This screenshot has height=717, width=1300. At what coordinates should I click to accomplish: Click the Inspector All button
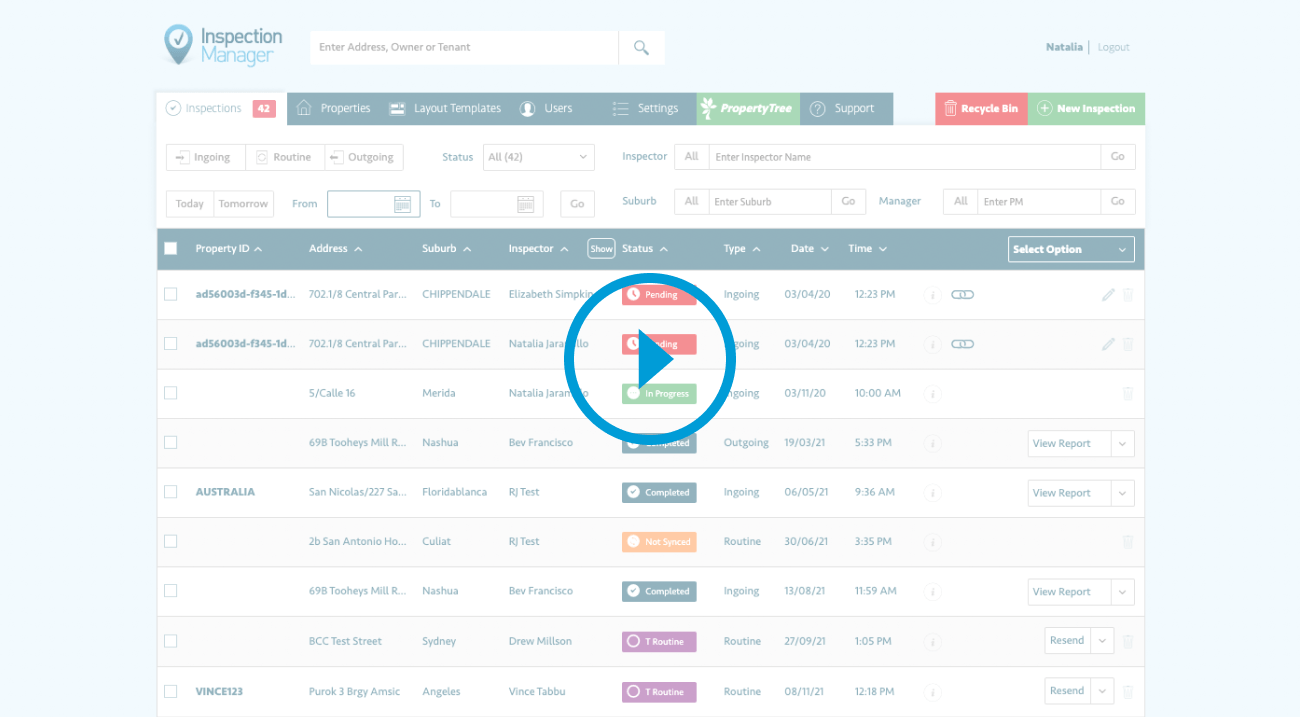click(x=691, y=157)
